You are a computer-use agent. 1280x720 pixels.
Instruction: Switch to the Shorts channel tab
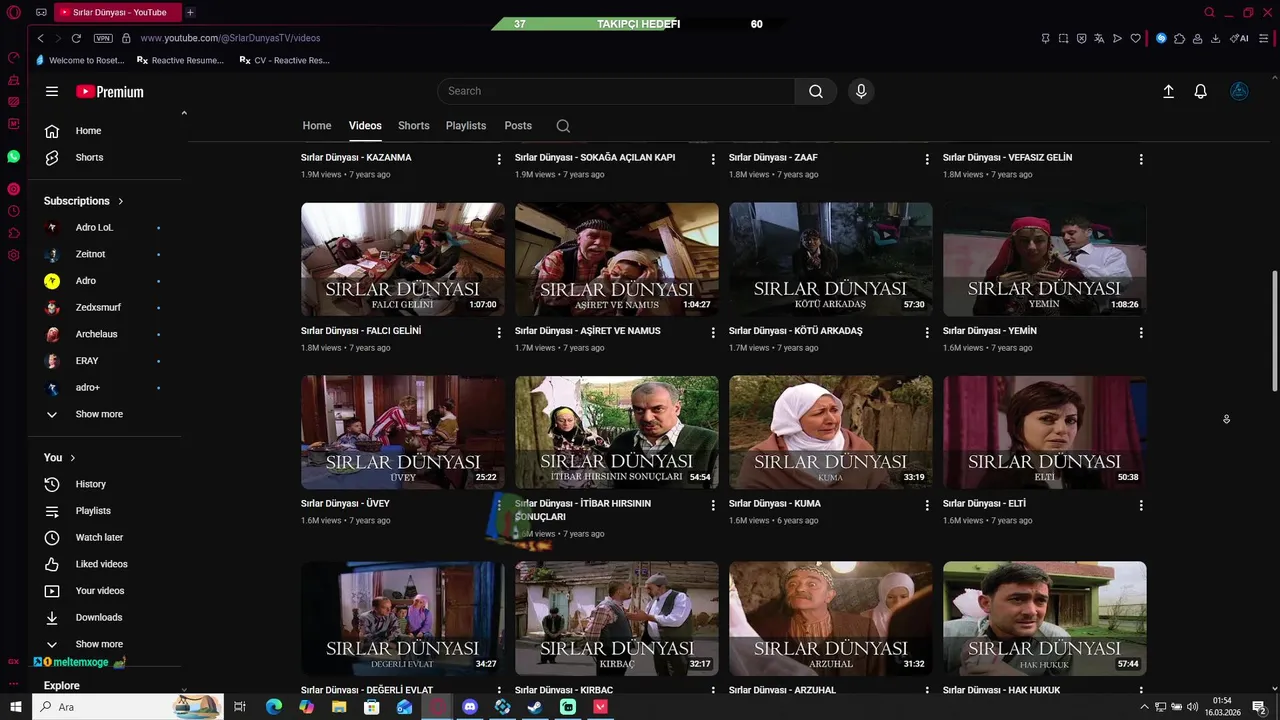click(x=413, y=126)
